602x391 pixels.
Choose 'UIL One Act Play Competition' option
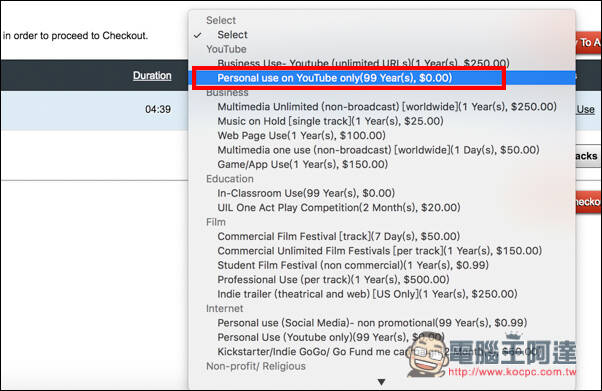tap(339, 208)
